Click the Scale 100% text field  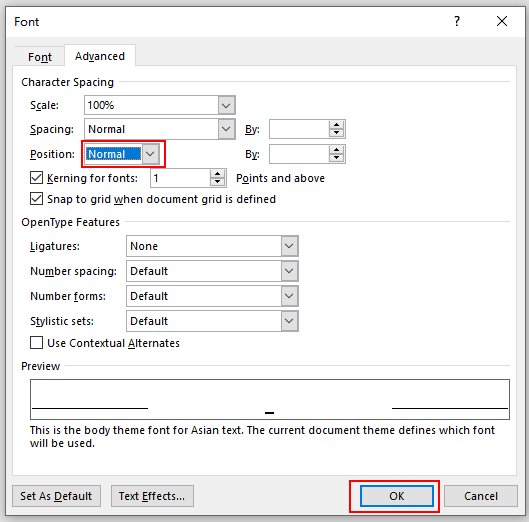tap(151, 105)
